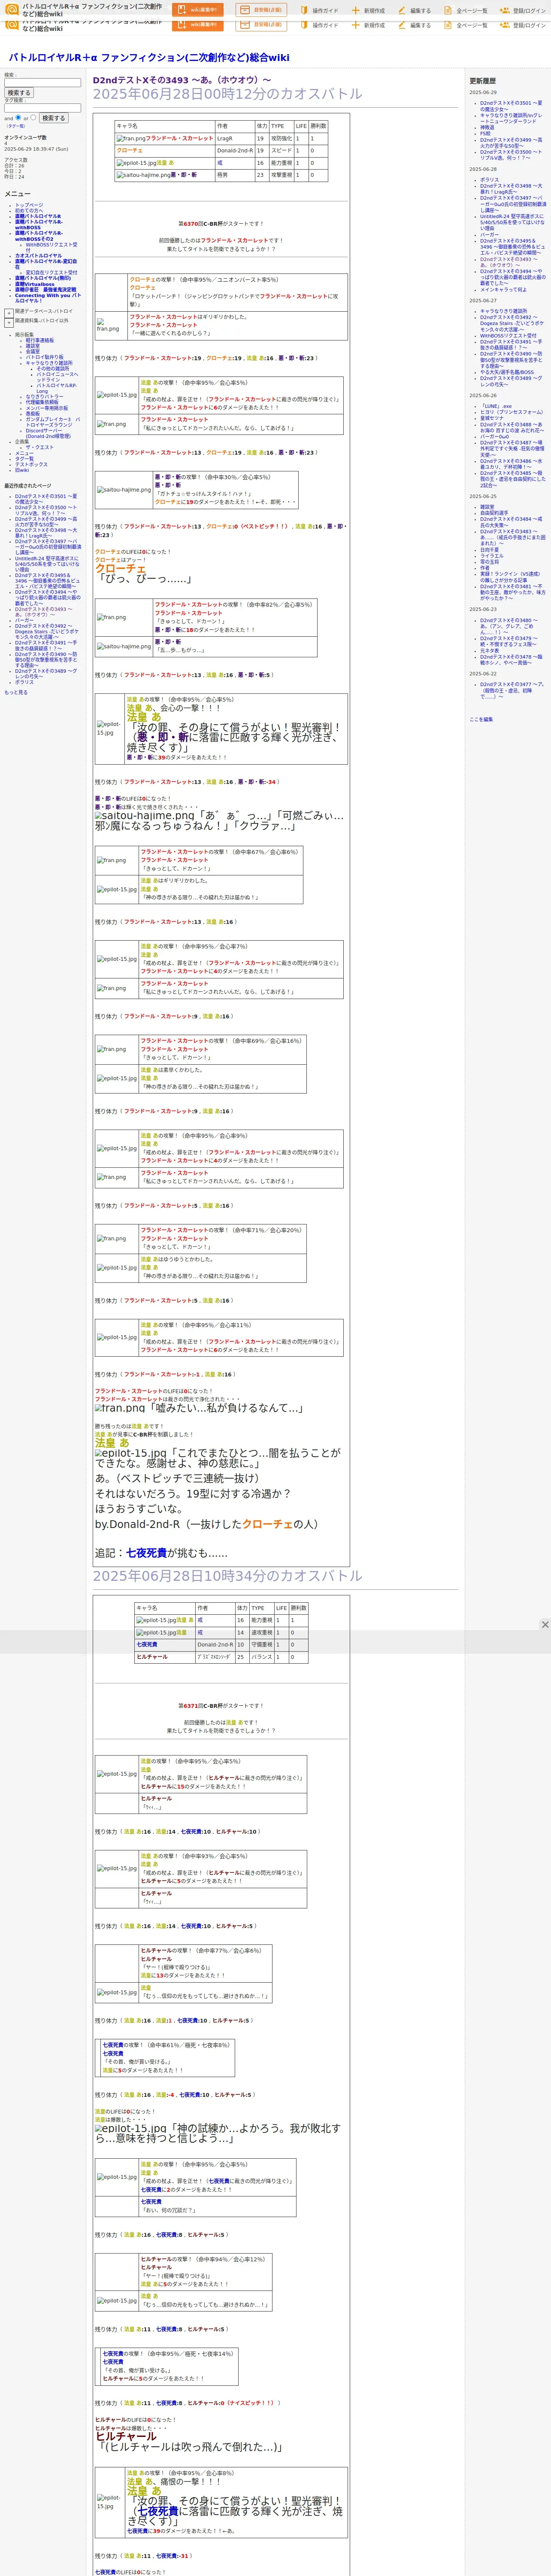
Task: Open 初めての方へ in the menu
Action: 30,211
